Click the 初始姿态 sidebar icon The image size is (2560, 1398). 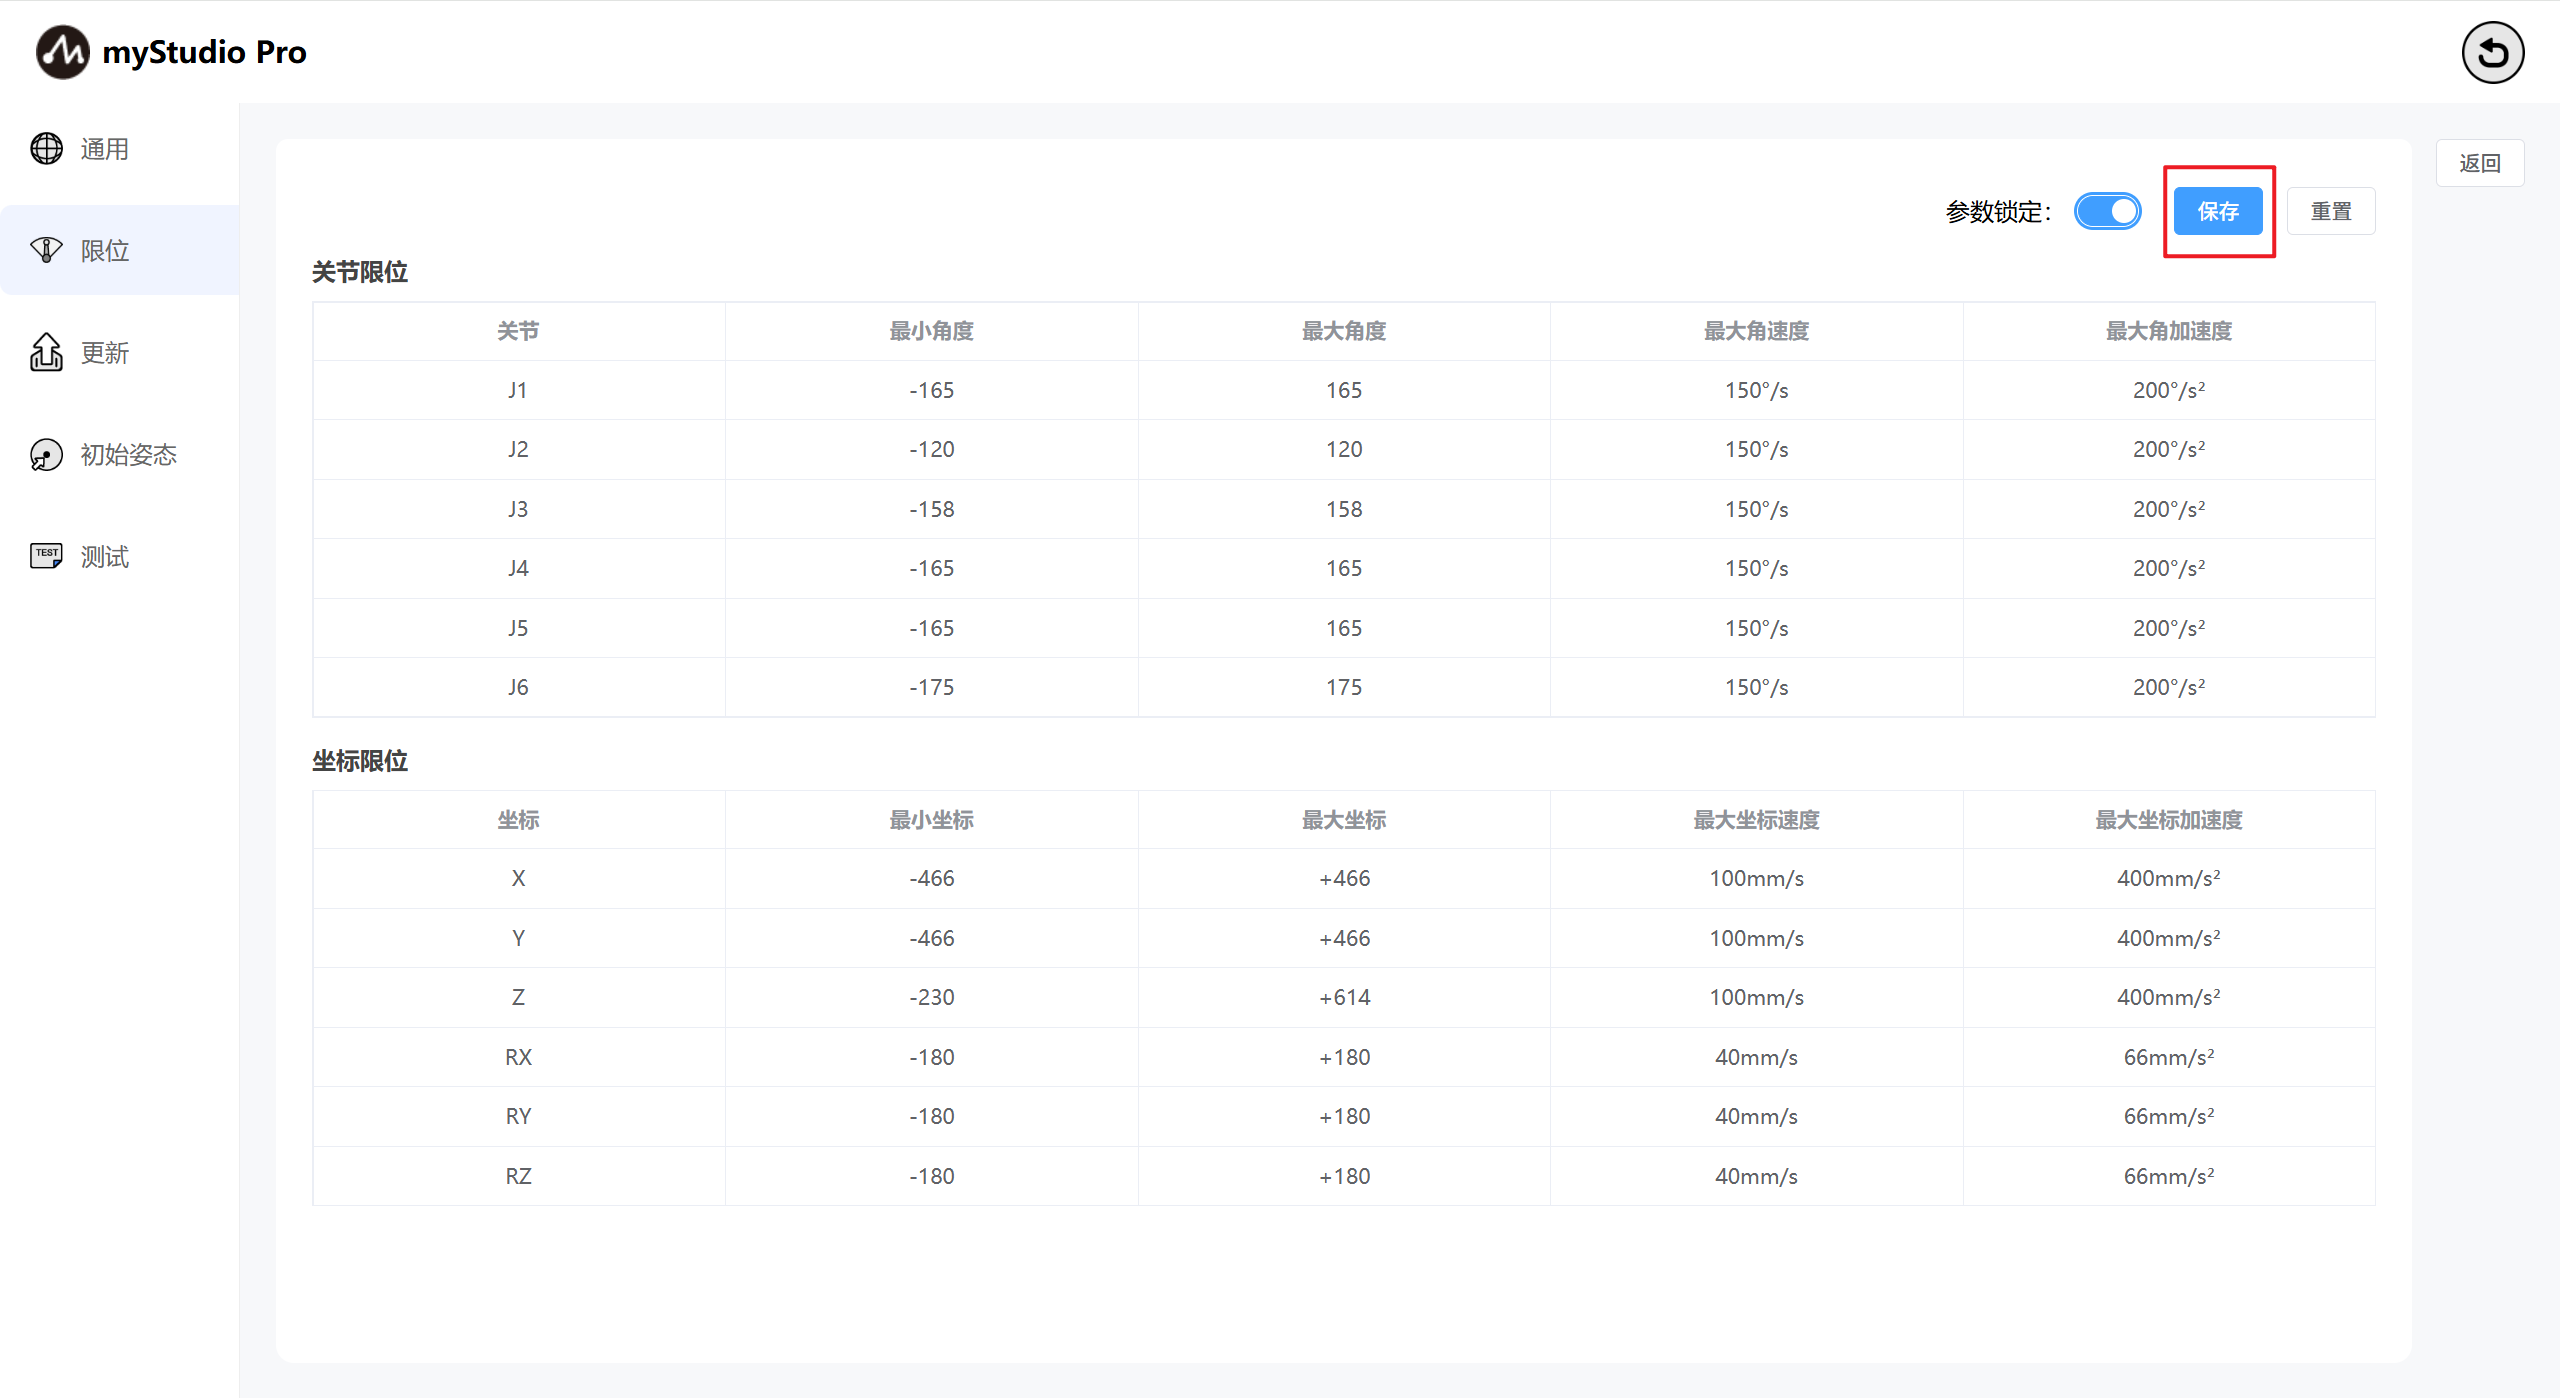(46, 455)
